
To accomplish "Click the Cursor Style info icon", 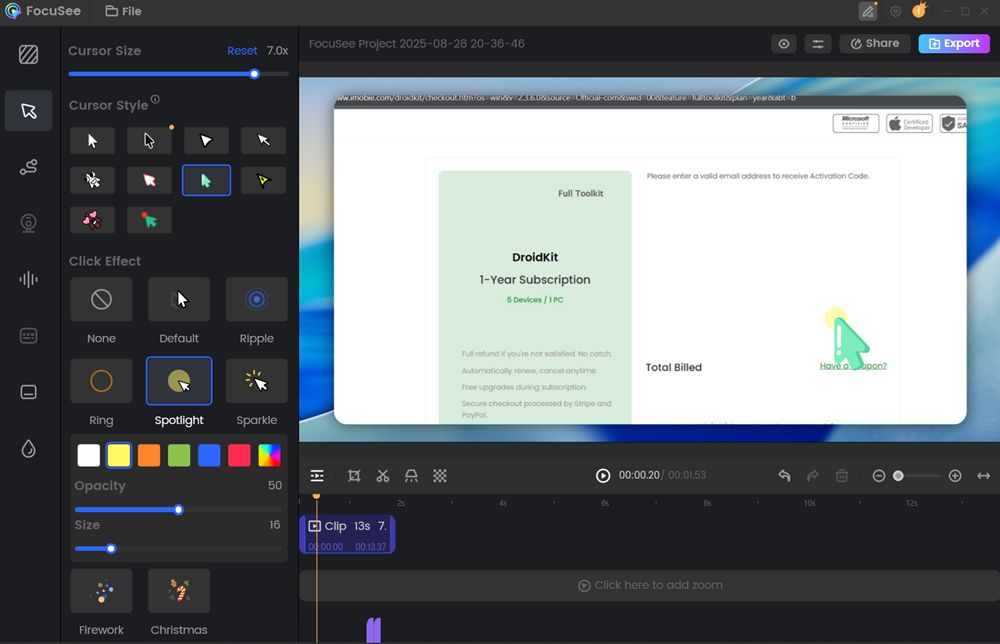I will 156,99.
